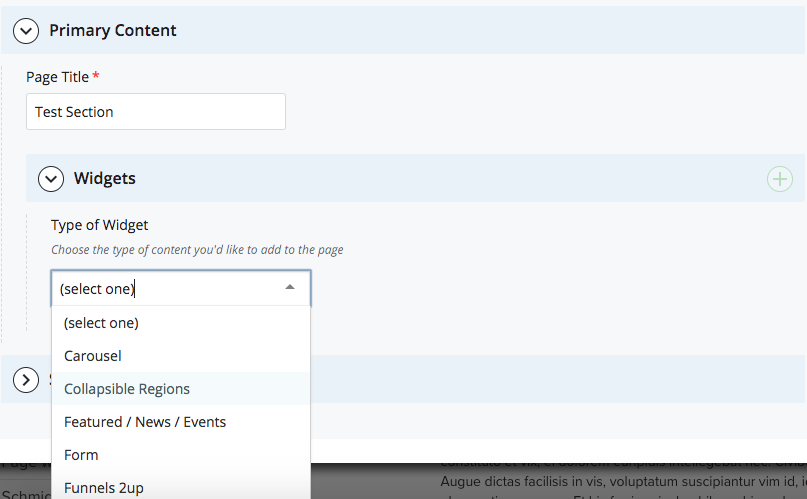807x499 pixels.
Task: Click the Type of Widget label
Action: [x=99, y=225]
